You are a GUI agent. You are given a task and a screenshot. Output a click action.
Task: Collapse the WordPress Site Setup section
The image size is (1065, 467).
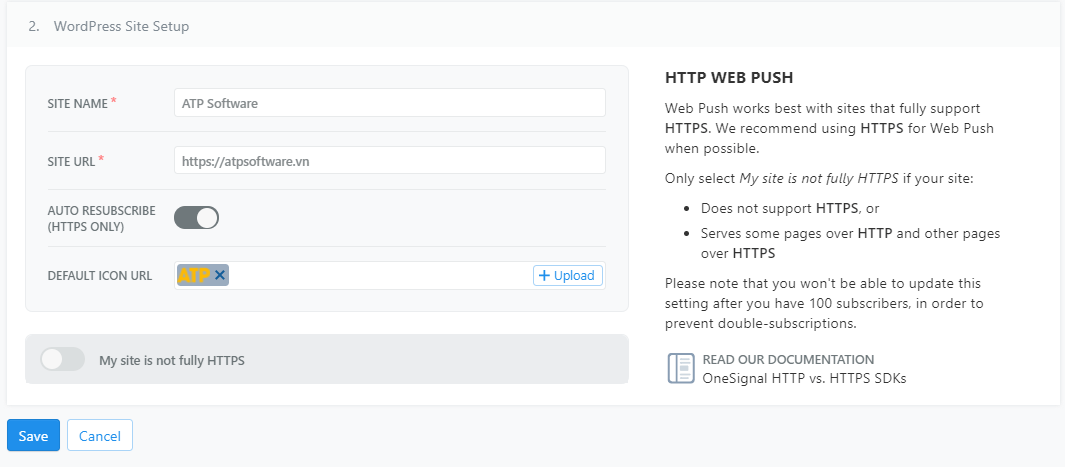[121, 27]
